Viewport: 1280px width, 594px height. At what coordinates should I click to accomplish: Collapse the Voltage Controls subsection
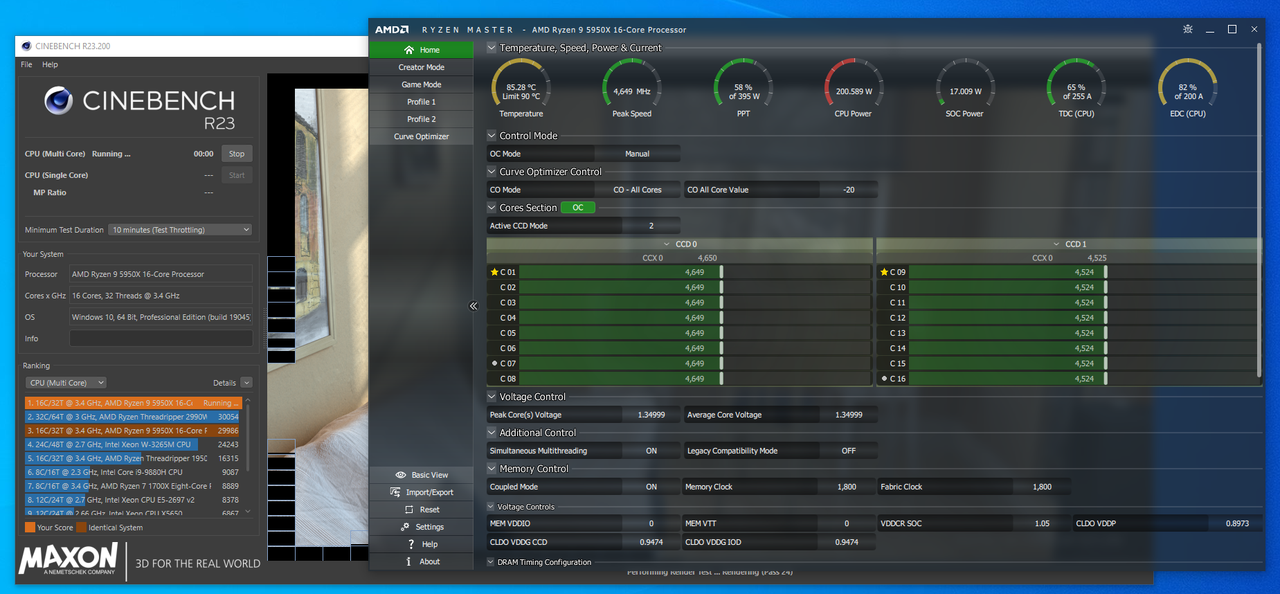click(491, 507)
